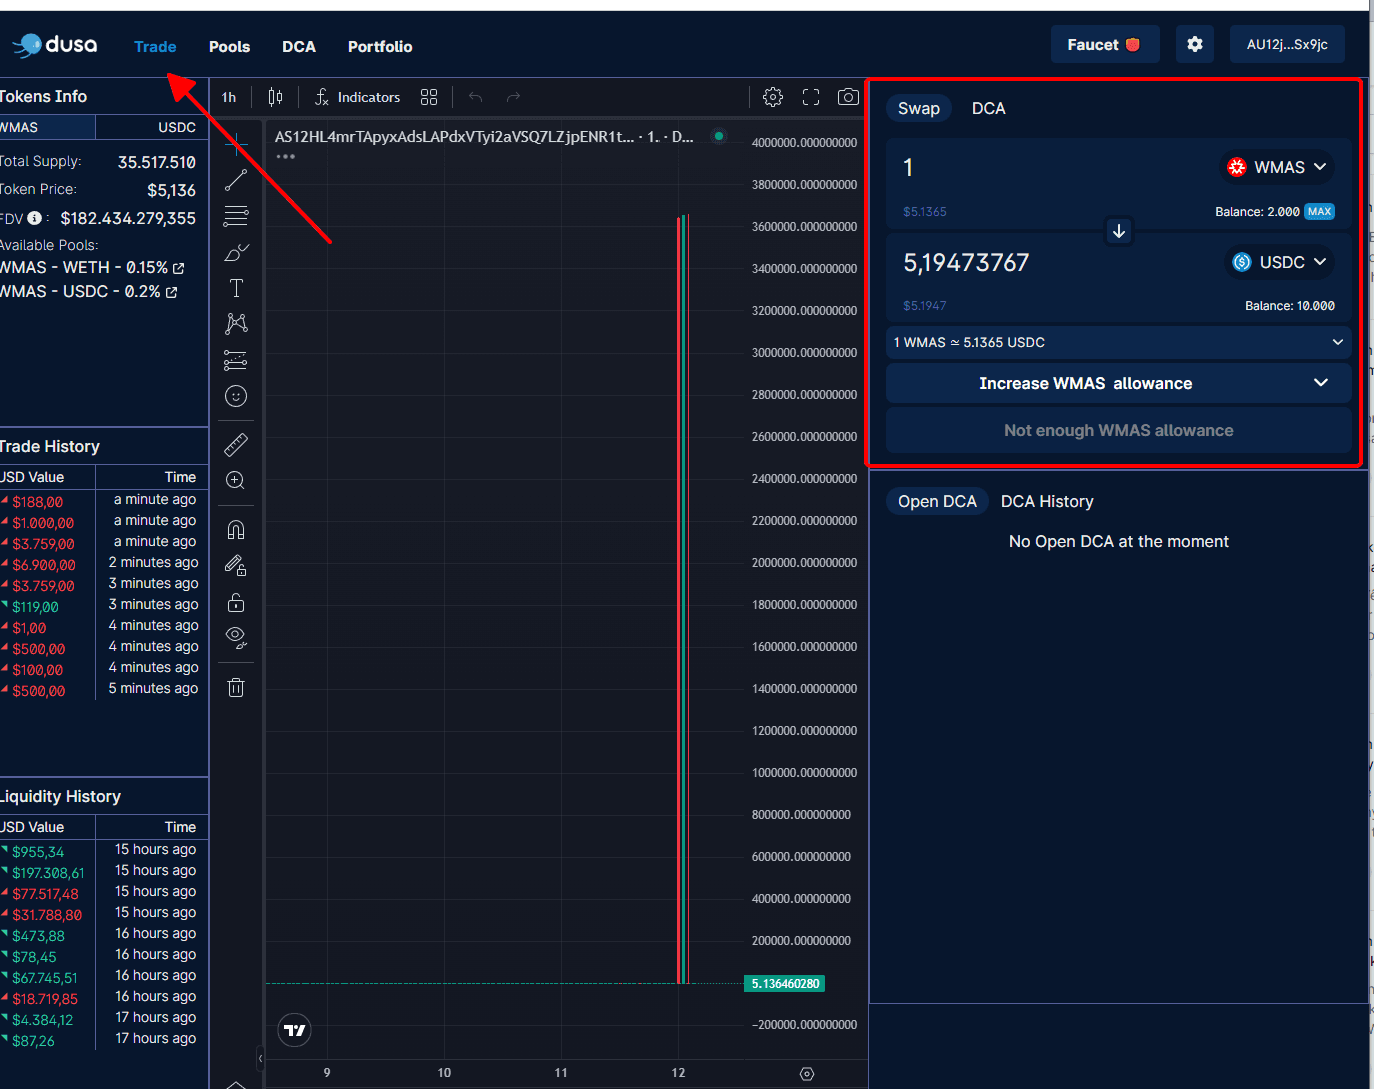Click the Faucet button
The image size is (1374, 1089).
coord(1105,45)
